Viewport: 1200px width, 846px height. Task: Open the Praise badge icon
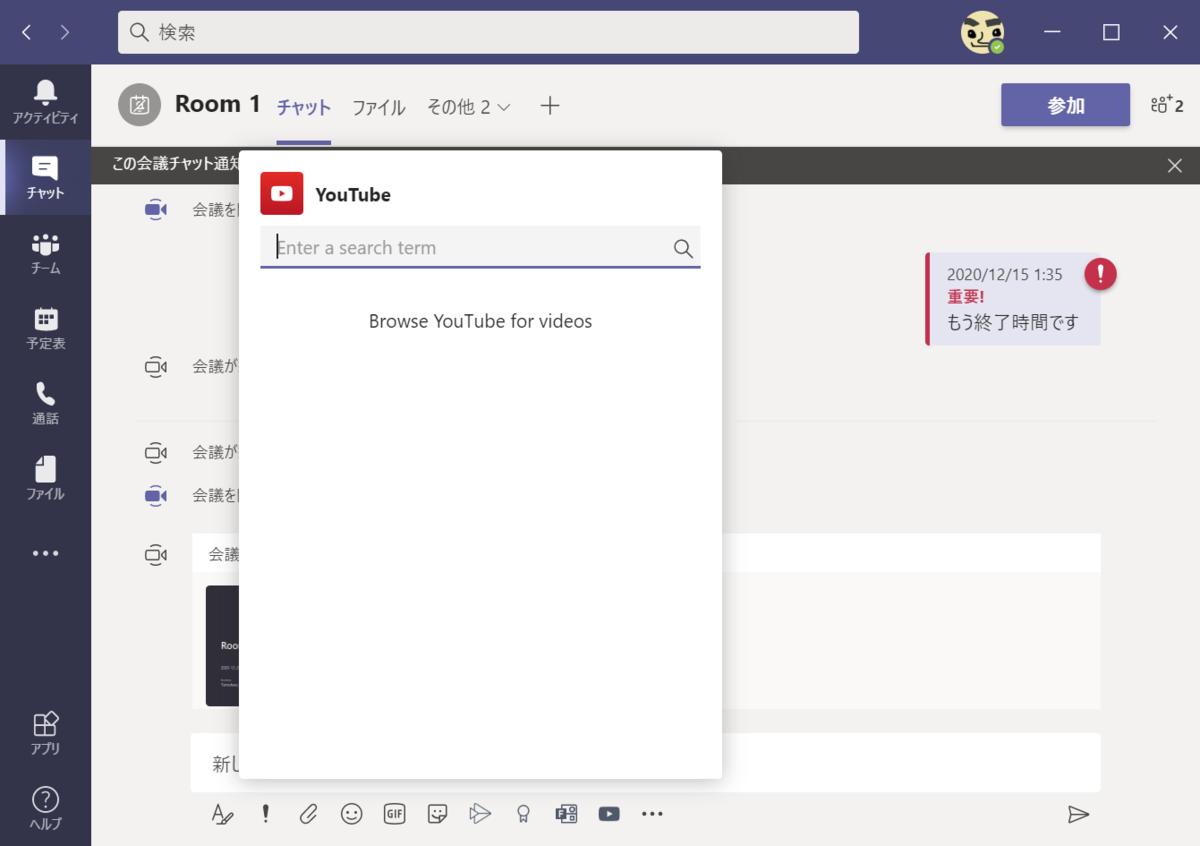(x=523, y=814)
